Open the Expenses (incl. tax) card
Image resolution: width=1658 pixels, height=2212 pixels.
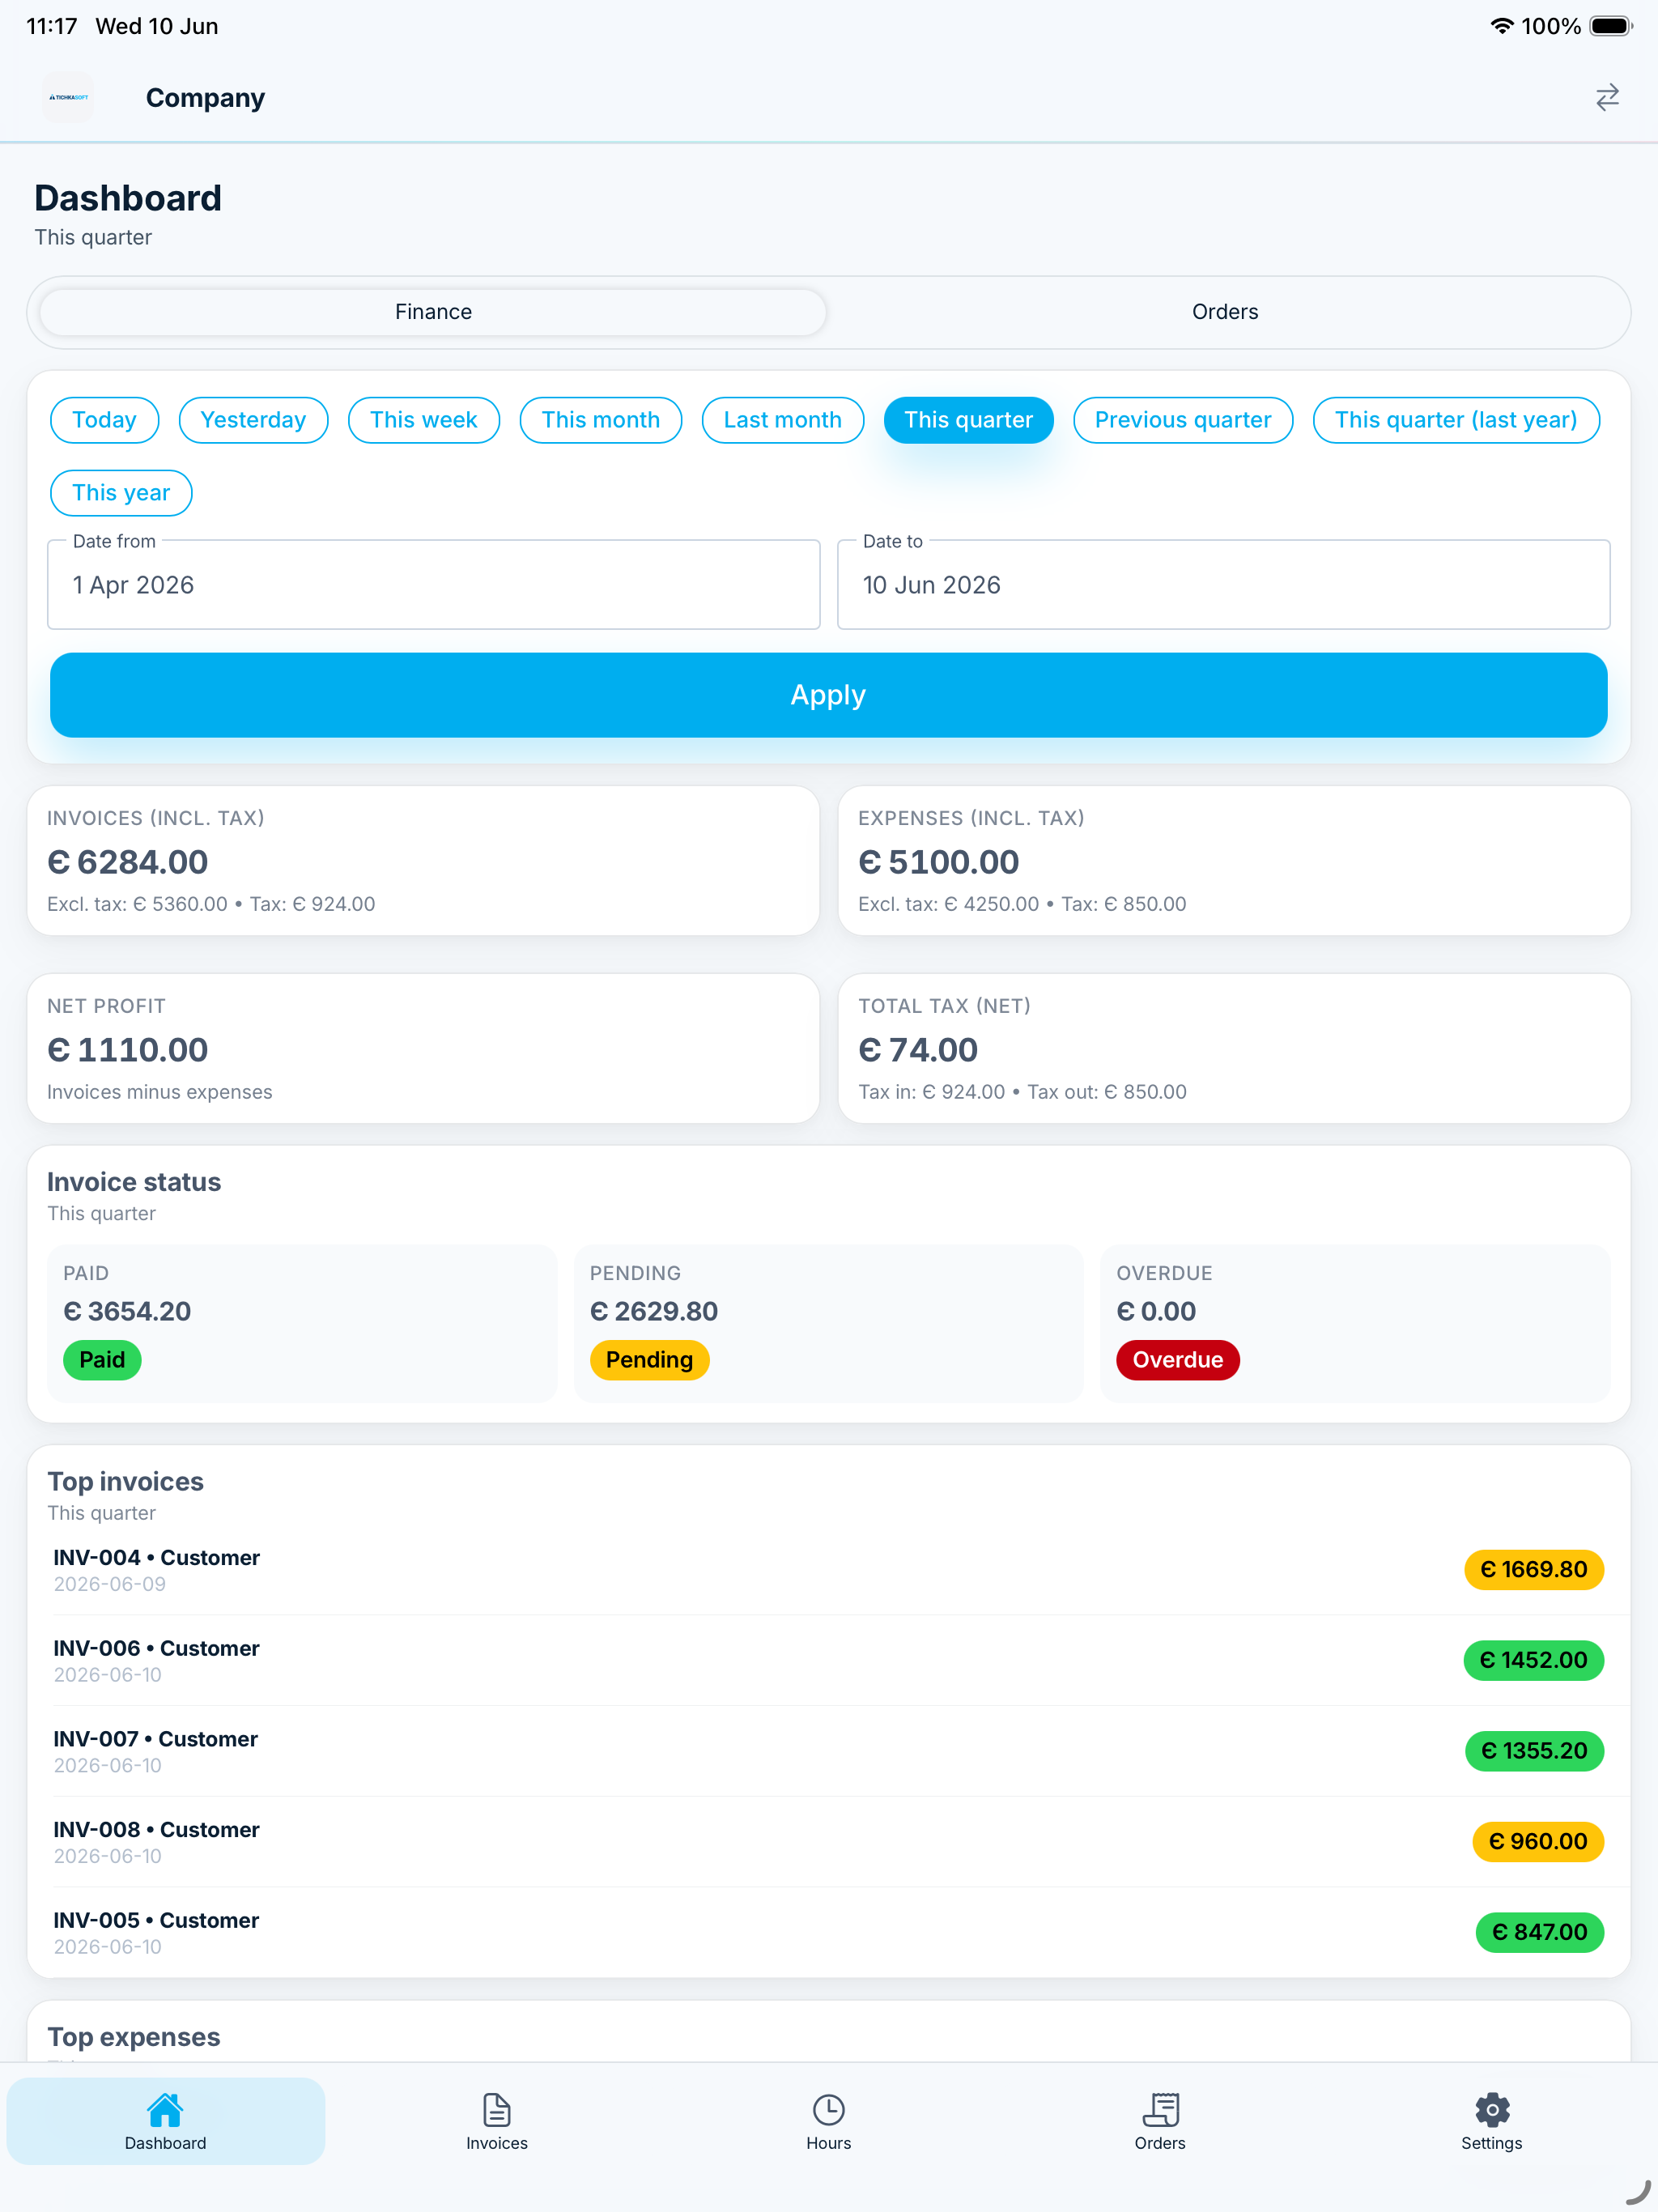click(x=1234, y=861)
